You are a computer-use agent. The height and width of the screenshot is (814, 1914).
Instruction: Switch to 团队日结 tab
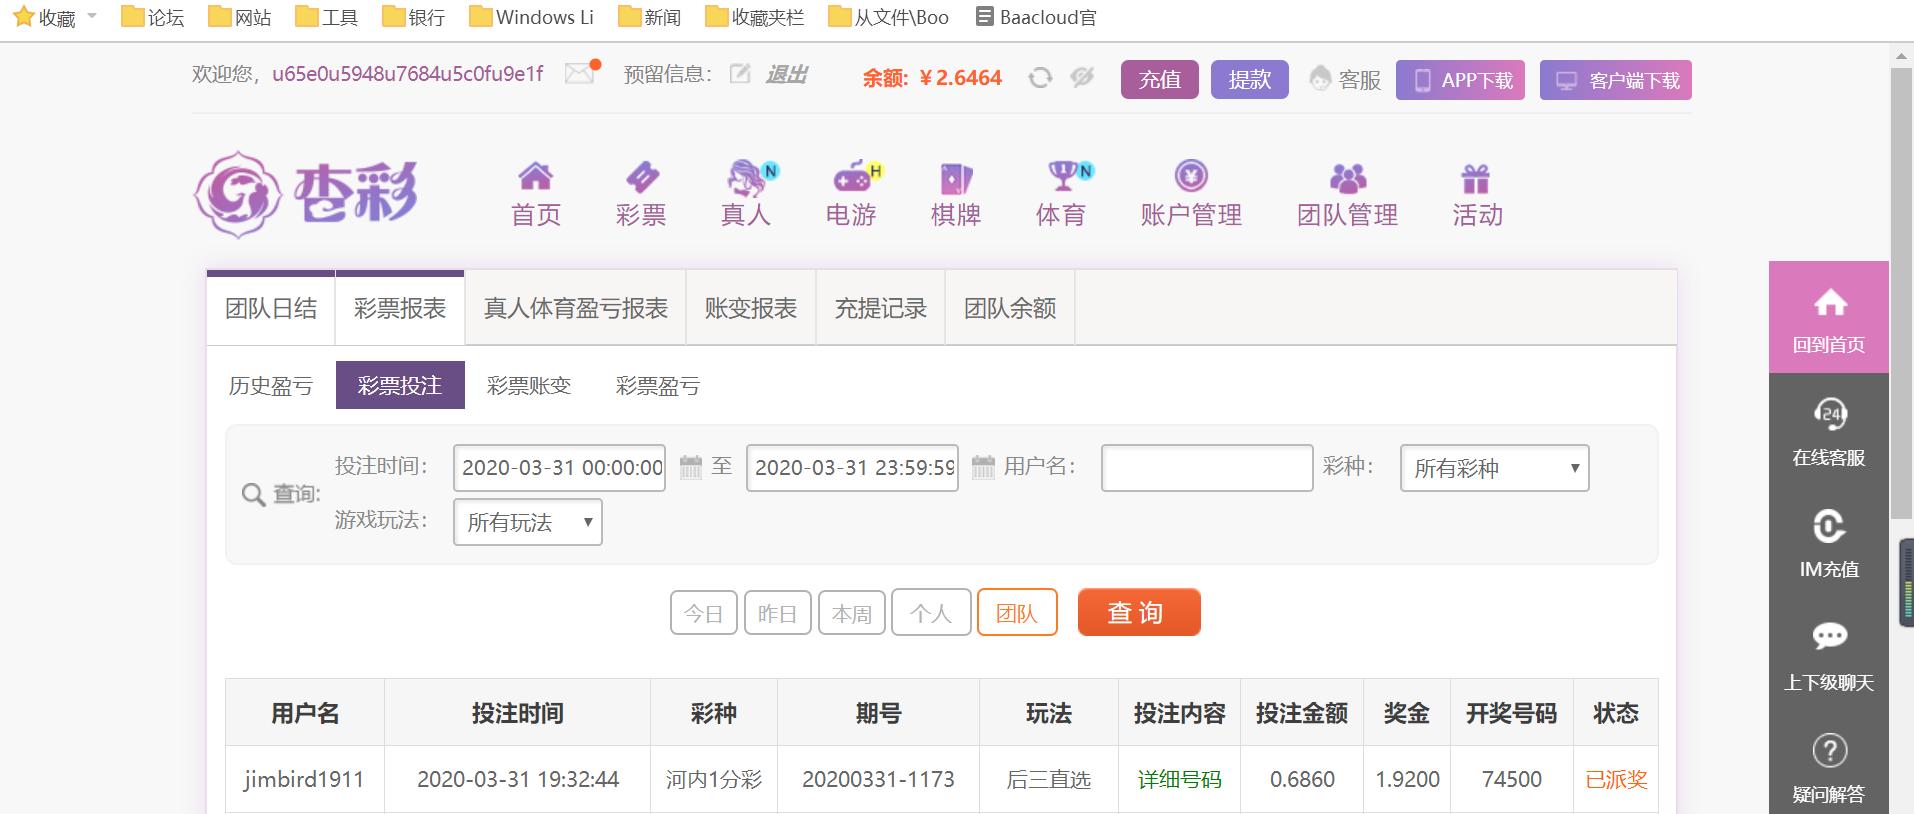271,308
